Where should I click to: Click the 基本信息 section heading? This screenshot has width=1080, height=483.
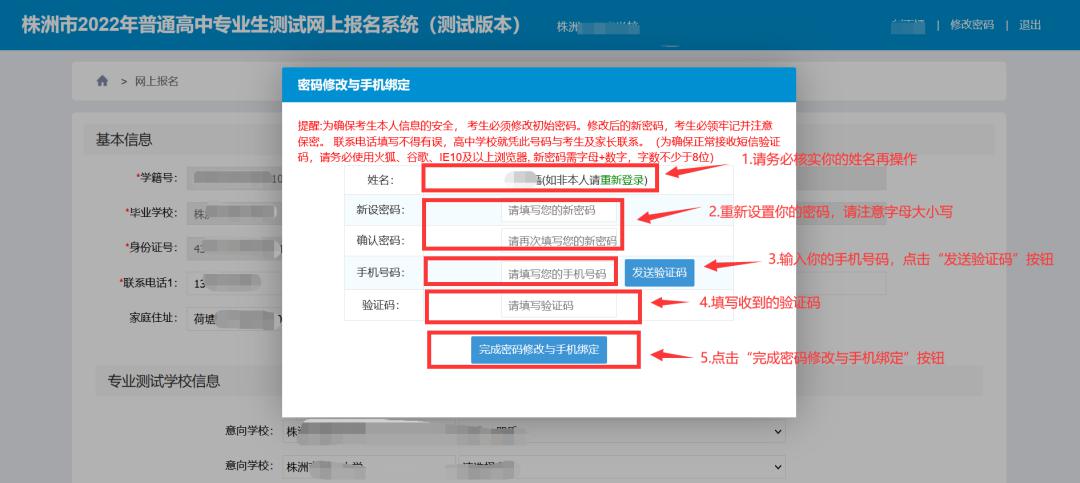click(x=124, y=140)
